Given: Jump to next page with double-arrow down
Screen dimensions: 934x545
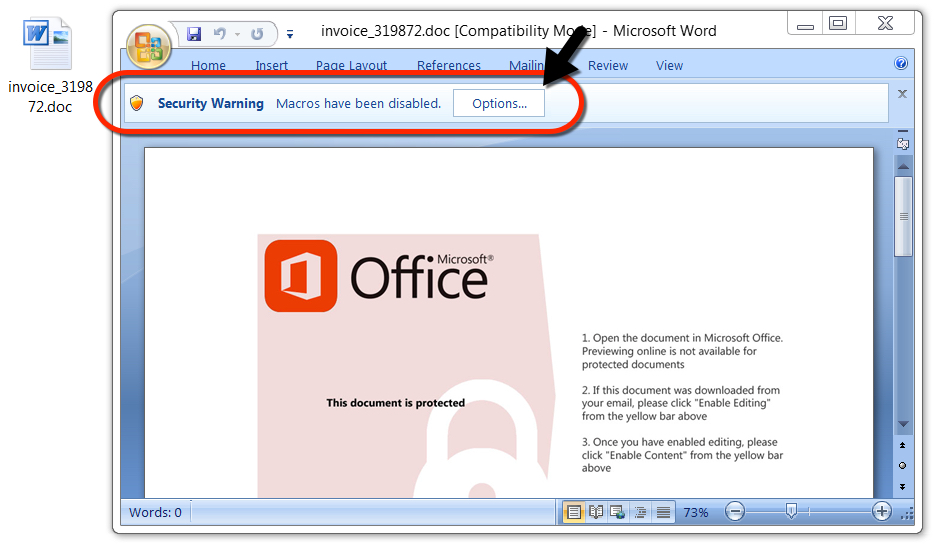Looking at the screenshot, I should 903,487.
